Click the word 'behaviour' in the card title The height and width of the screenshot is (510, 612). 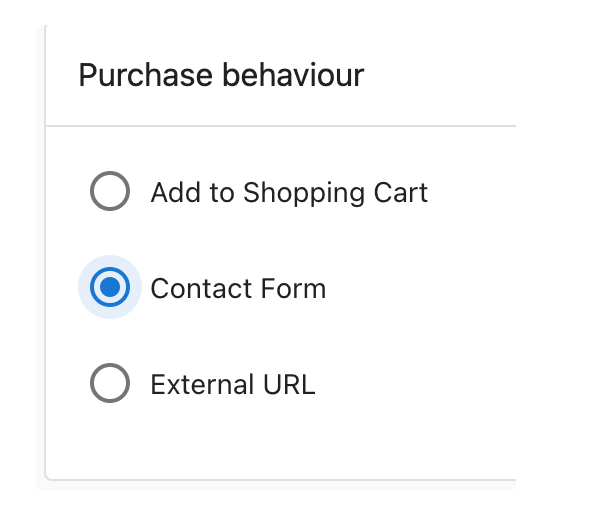(x=293, y=75)
